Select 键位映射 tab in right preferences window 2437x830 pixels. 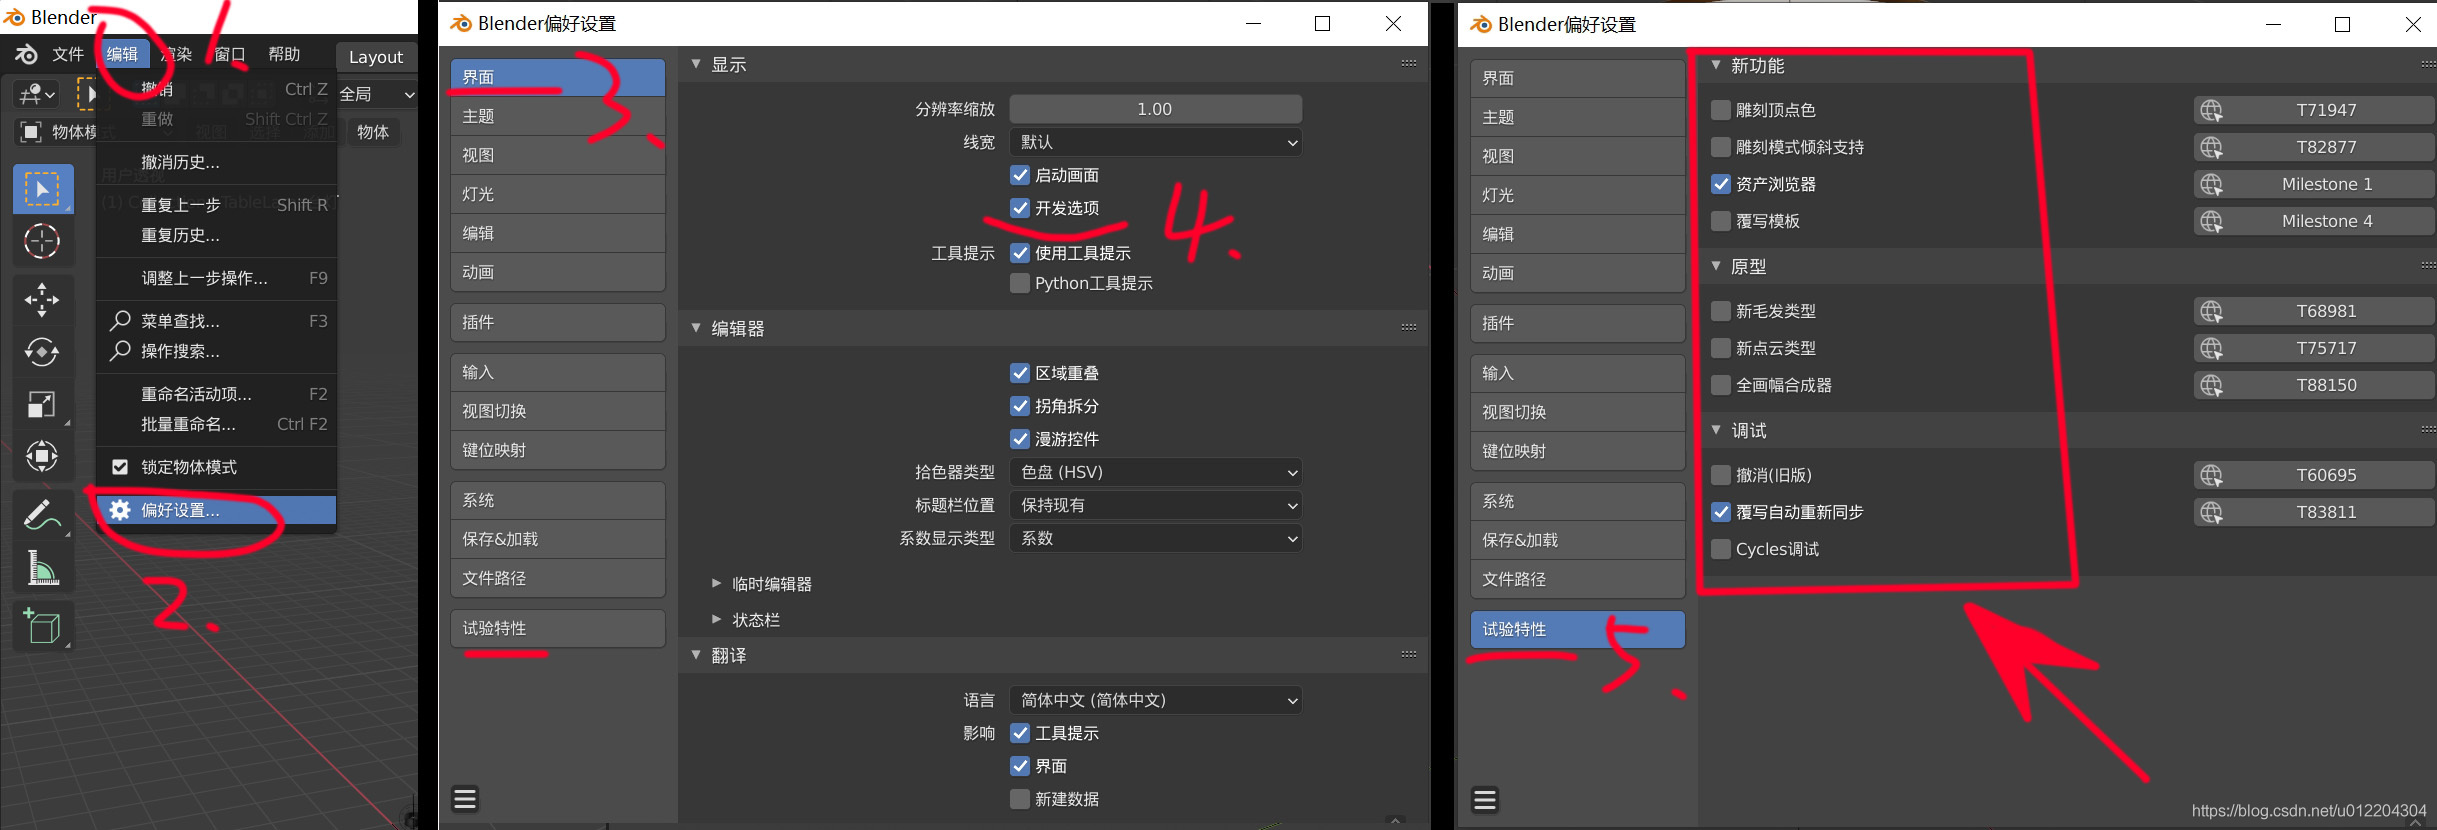point(1578,451)
